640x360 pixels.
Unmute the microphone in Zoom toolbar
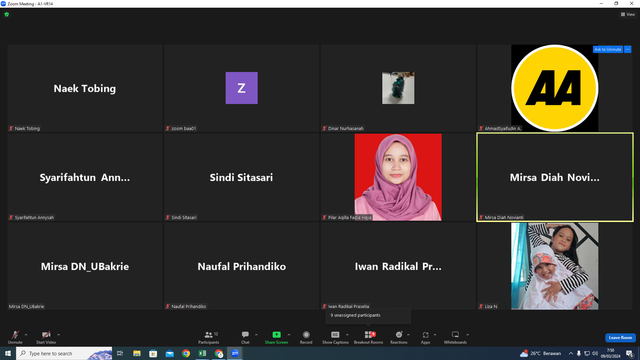15,337
